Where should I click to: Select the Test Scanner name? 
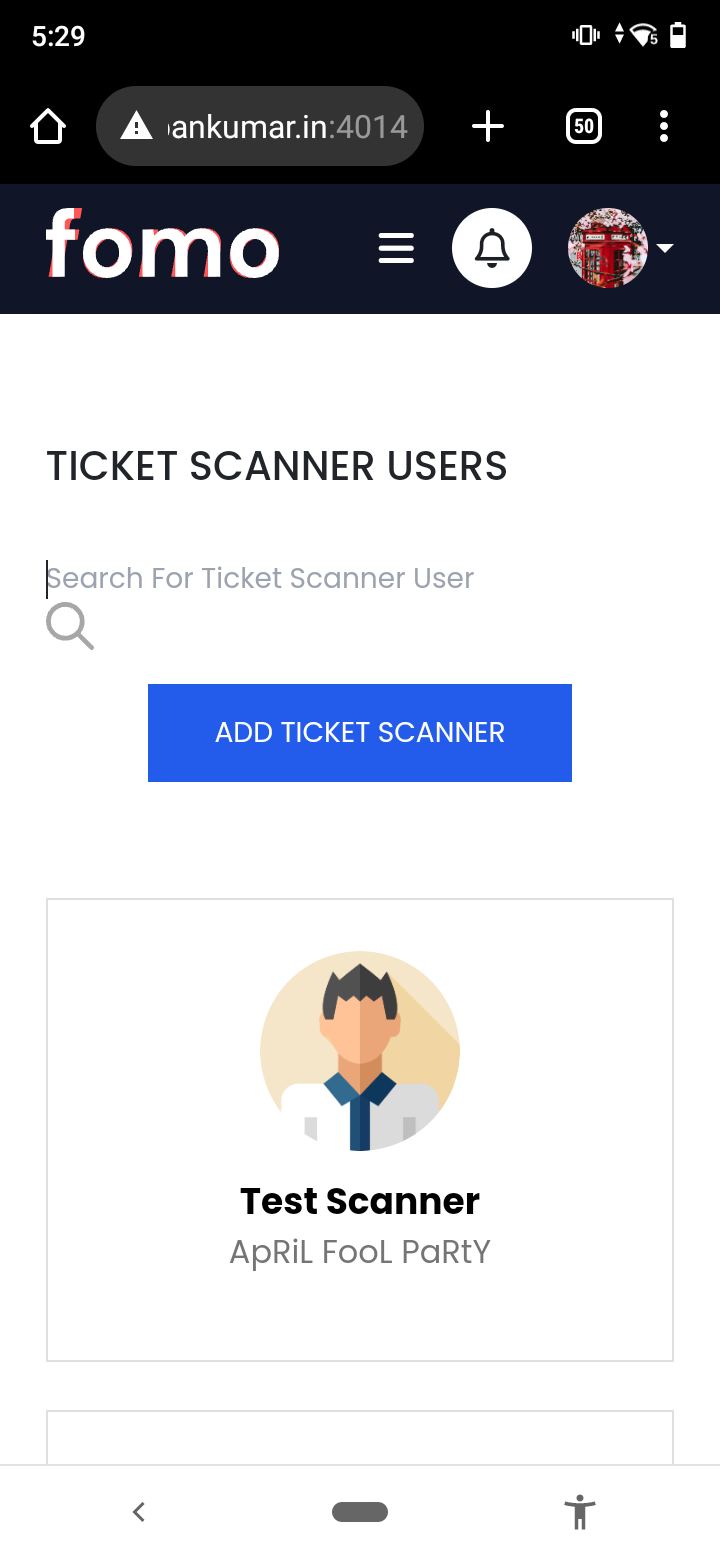(360, 1201)
